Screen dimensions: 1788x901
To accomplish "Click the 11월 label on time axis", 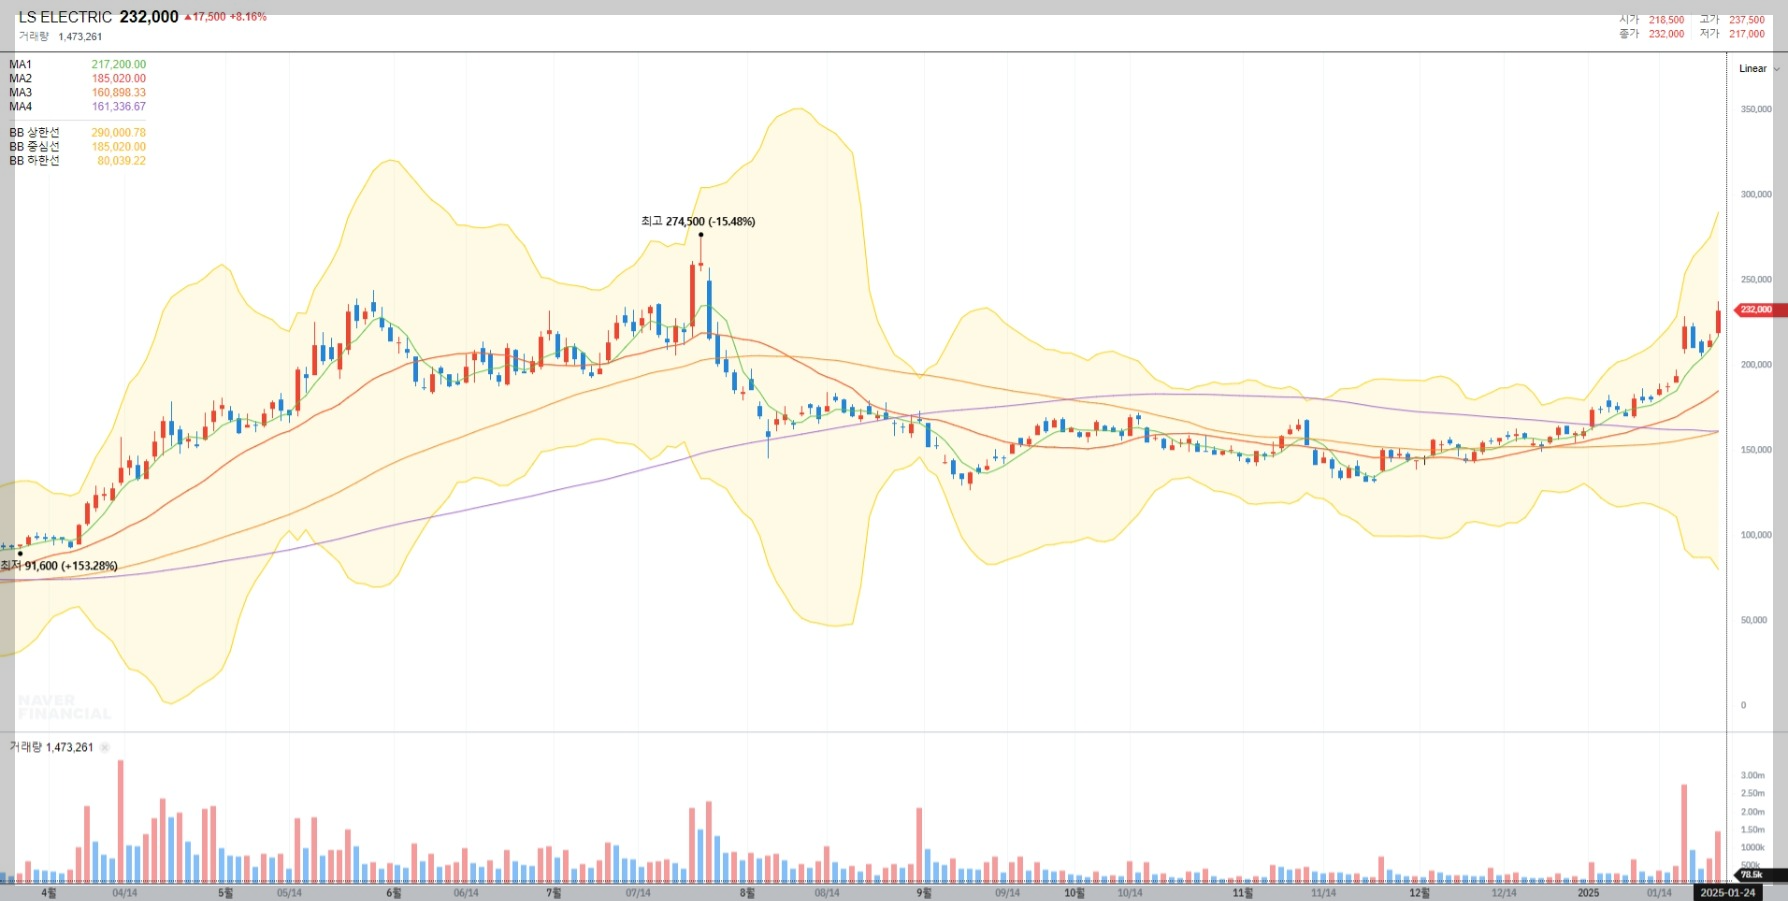I will click(1242, 893).
